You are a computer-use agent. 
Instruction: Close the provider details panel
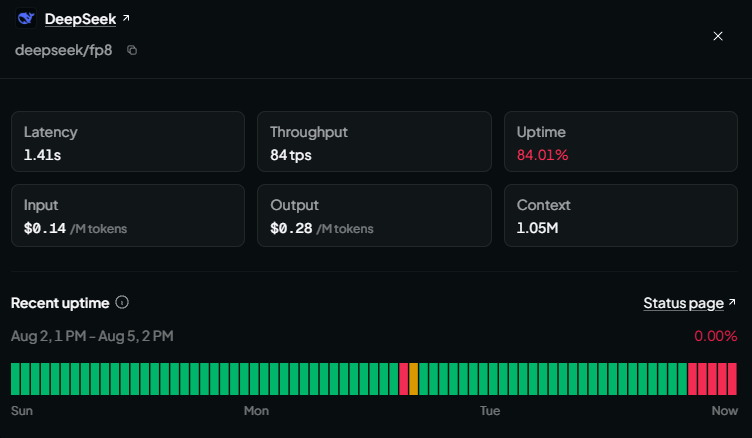click(x=718, y=36)
